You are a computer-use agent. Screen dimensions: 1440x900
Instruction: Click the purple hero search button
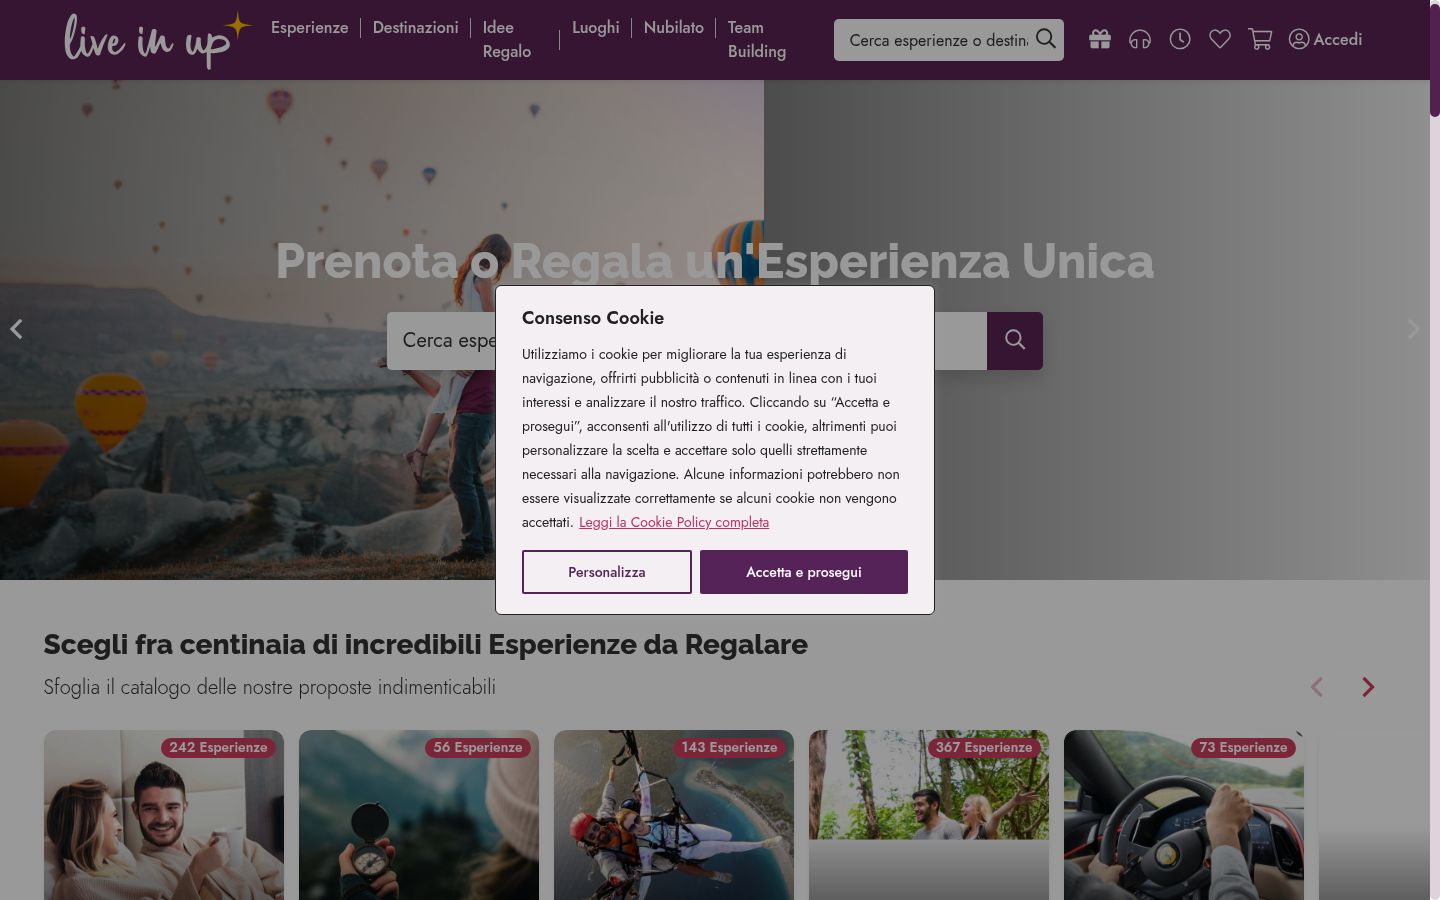(x=1015, y=341)
